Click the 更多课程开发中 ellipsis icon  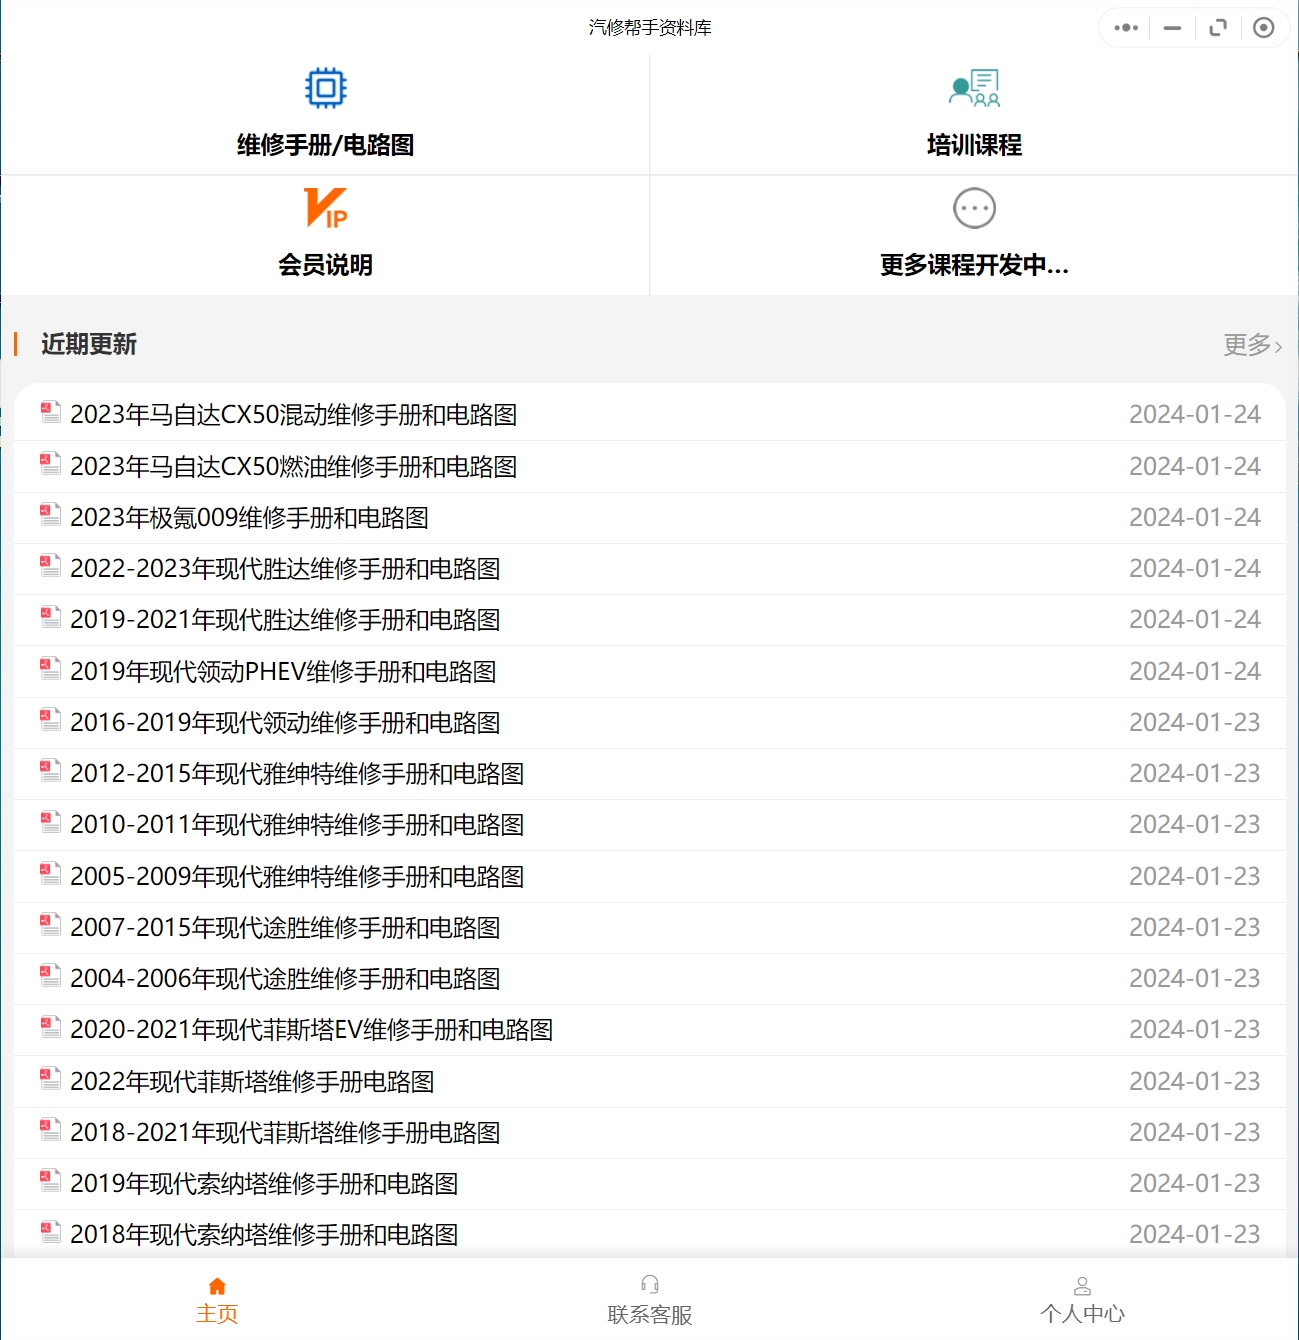coord(974,209)
